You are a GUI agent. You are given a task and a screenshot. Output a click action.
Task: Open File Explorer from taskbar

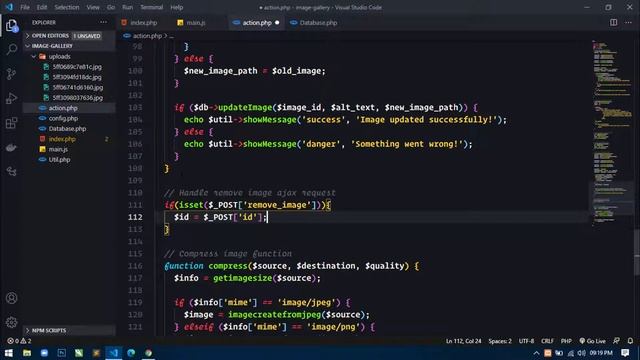(x=27, y=353)
